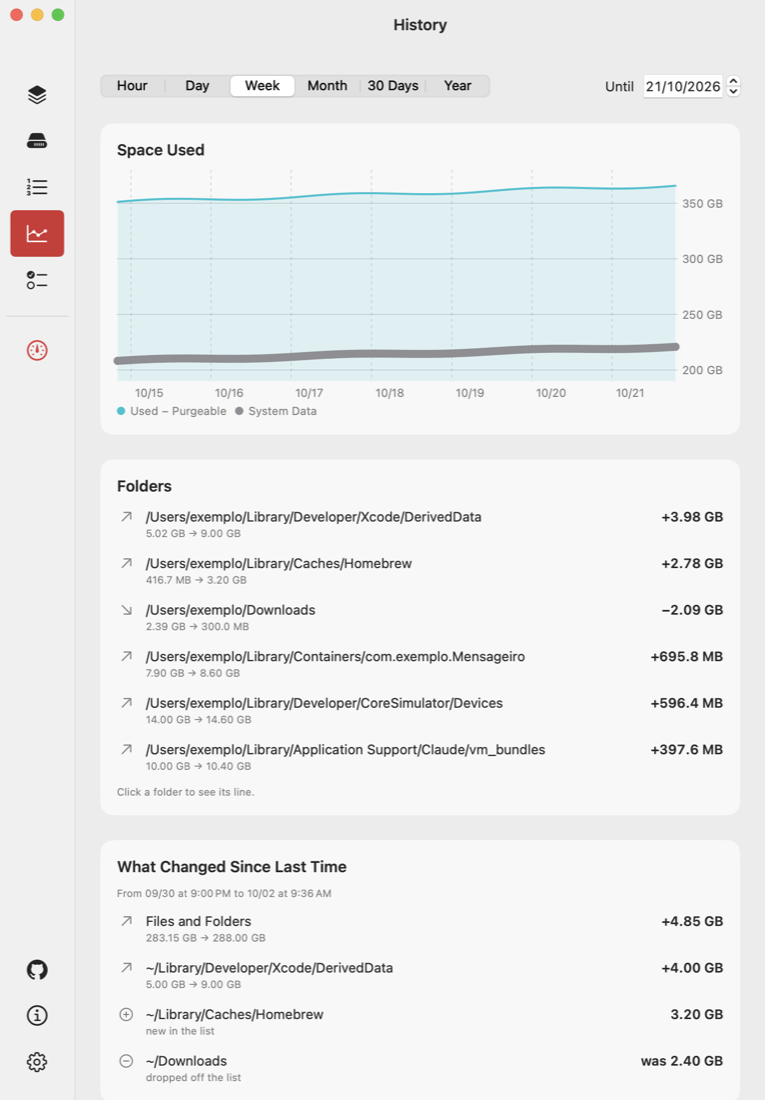Click the ~/Library/Caches/Homebrew new entry
Screen dimensions: 765x1100
(420, 1021)
